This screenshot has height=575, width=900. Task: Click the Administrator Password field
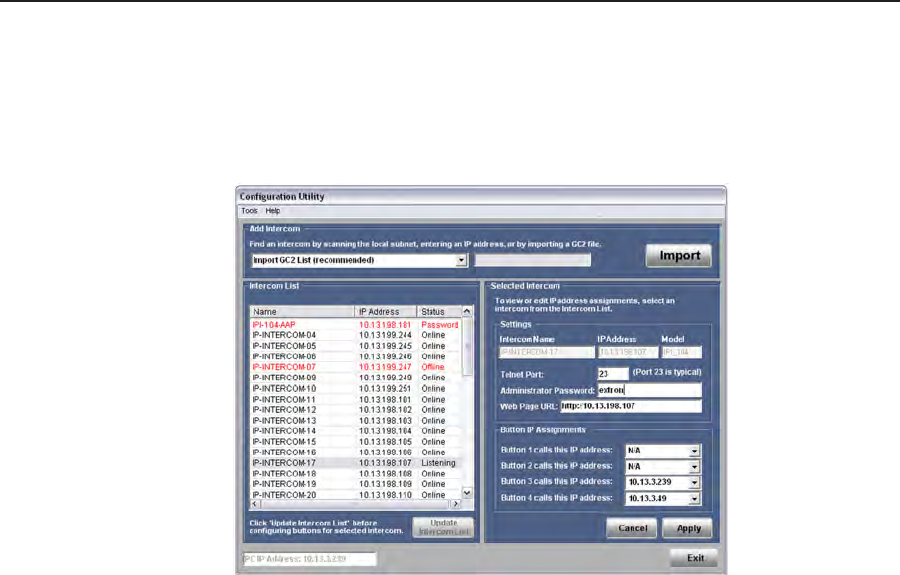coord(649,390)
